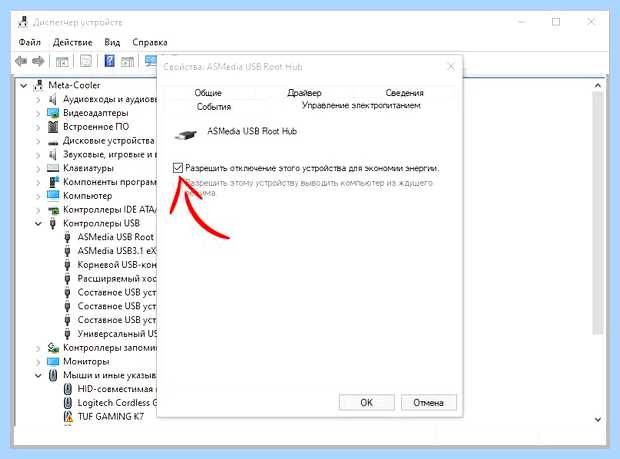620x459 pixels.
Task: Expand the Звуковые, игровые node
Action: pos(38,155)
